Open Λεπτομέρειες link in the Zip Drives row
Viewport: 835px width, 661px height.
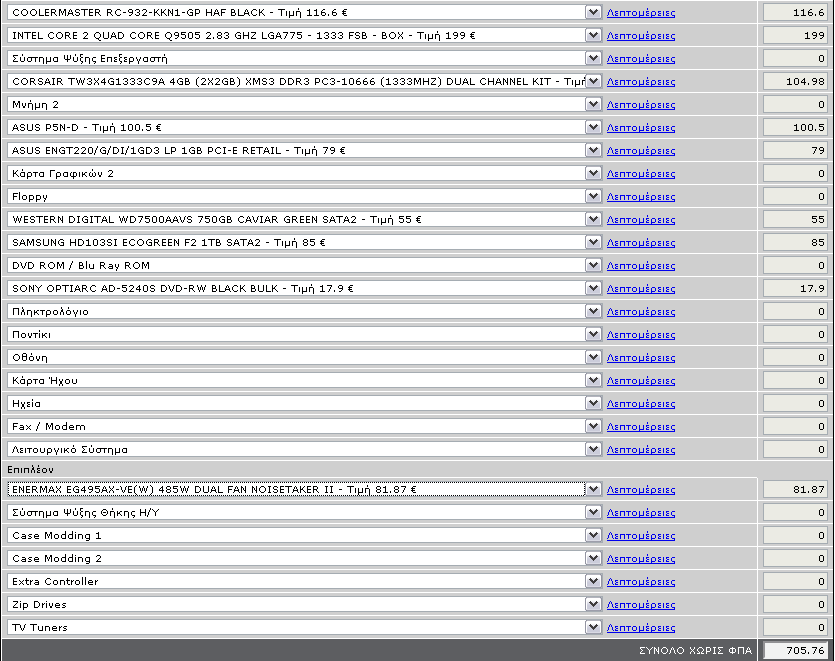(641, 605)
